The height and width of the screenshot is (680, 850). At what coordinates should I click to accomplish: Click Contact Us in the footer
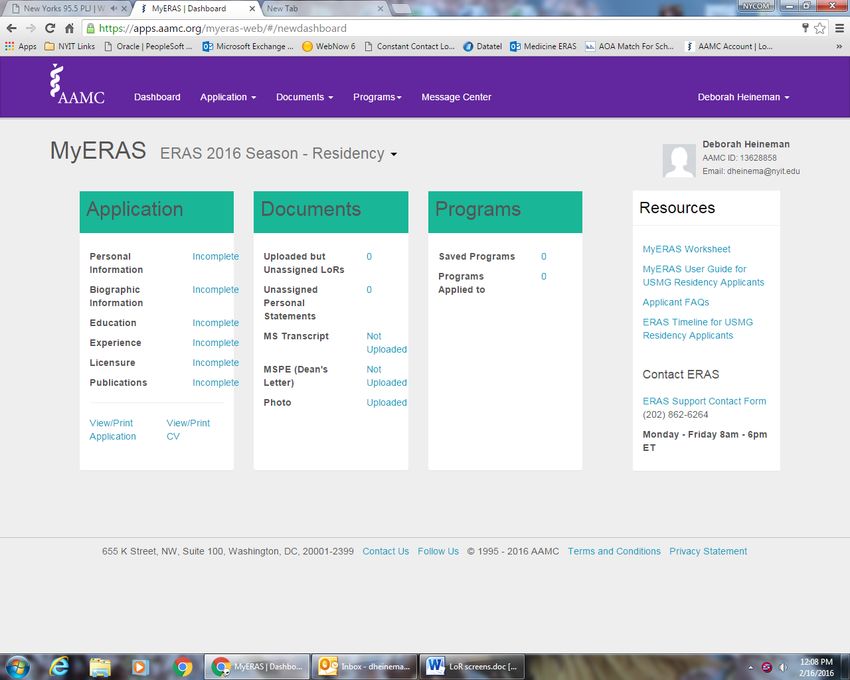click(385, 551)
